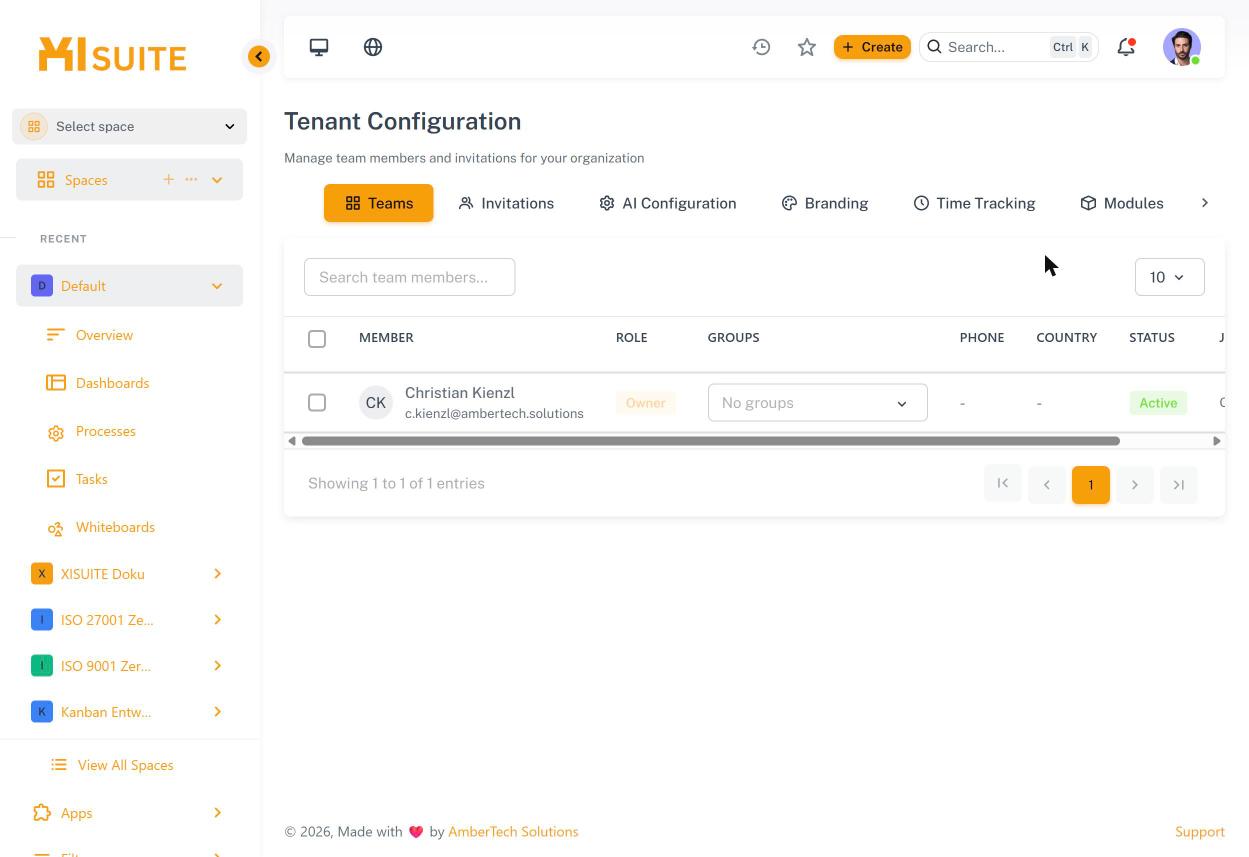Open the AmberTech Solutions link
The width and height of the screenshot is (1249, 857).
pyautogui.click(x=513, y=832)
